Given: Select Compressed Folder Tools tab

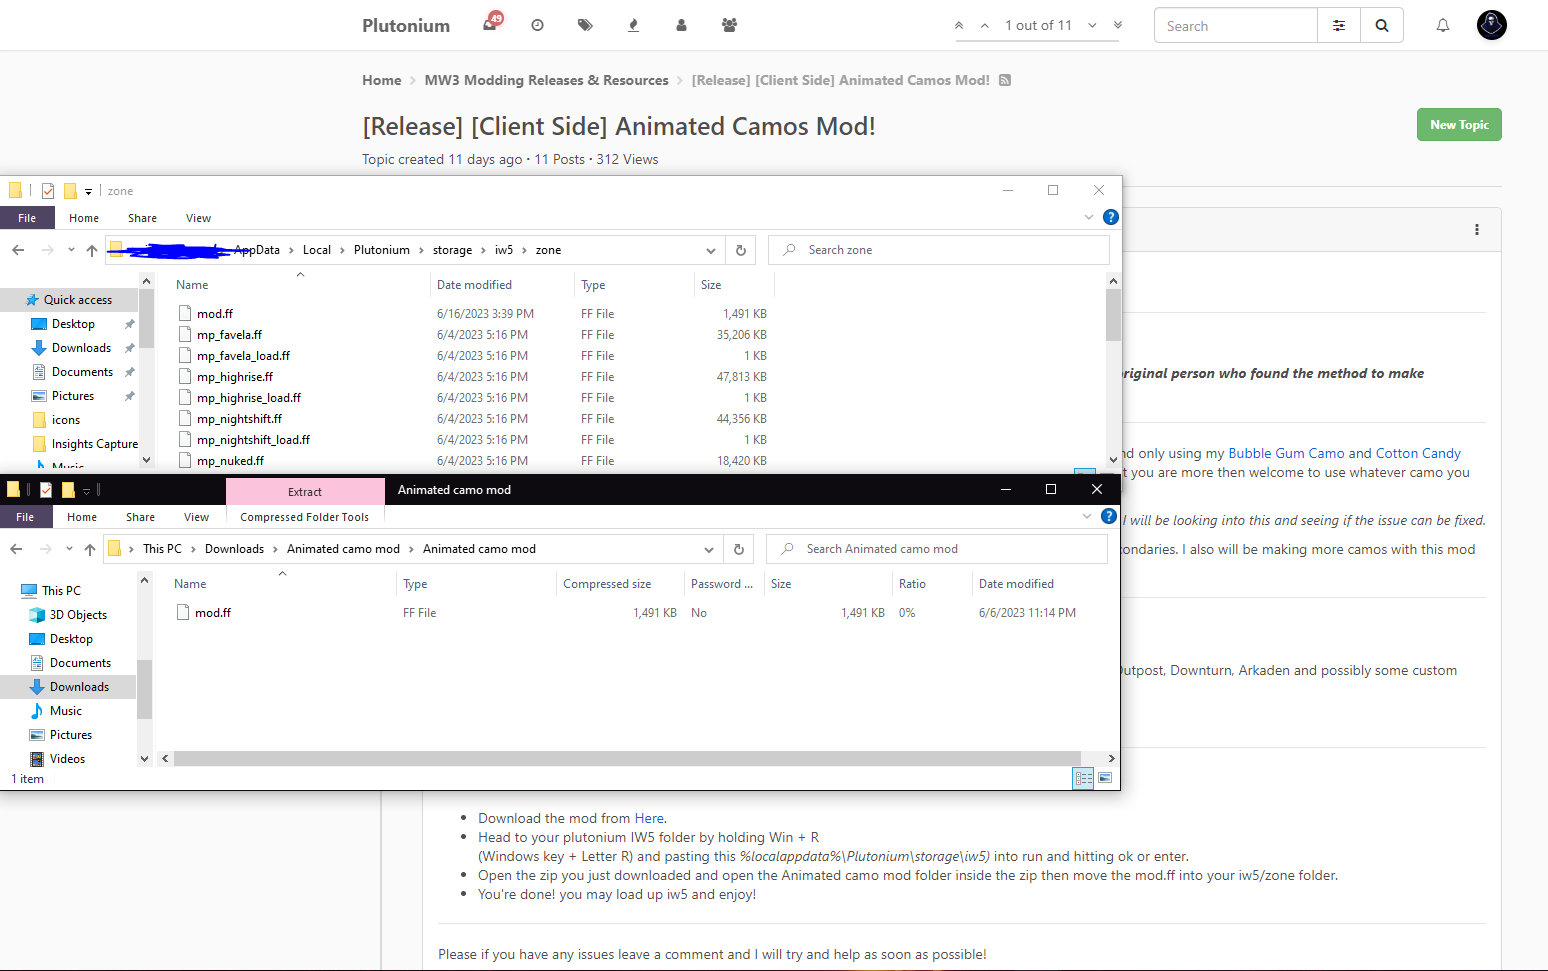Looking at the screenshot, I should click(x=305, y=517).
